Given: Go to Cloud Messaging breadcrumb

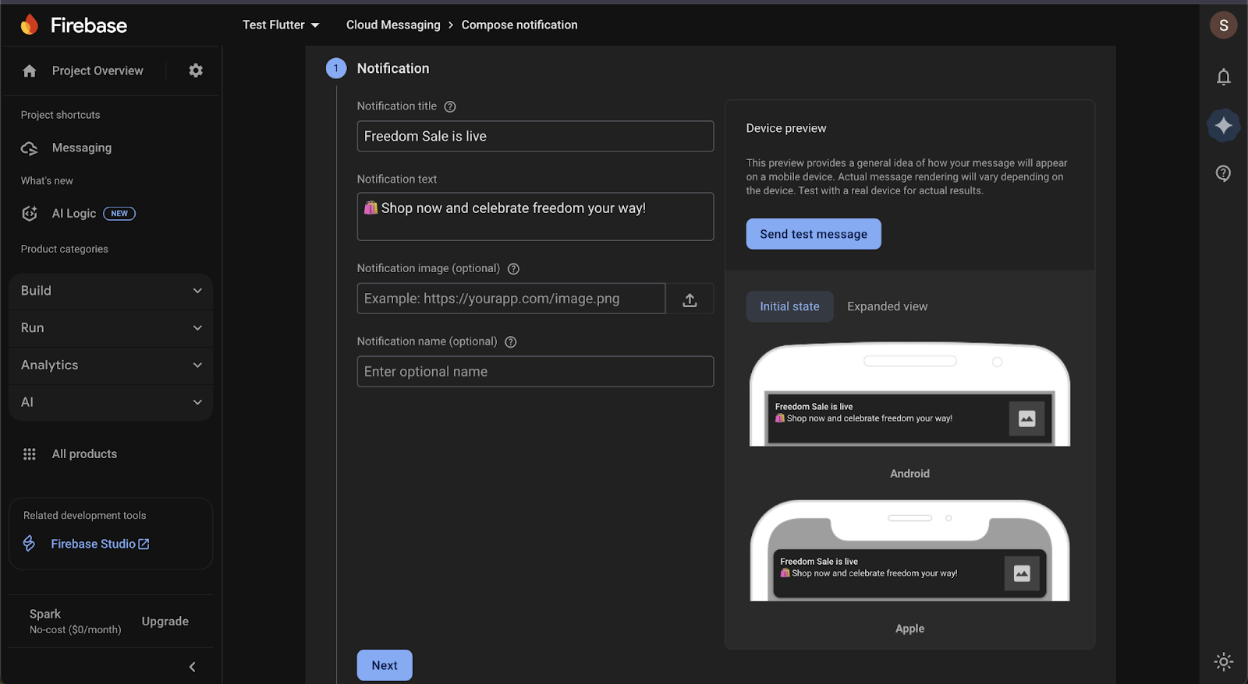Looking at the screenshot, I should tap(393, 25).
